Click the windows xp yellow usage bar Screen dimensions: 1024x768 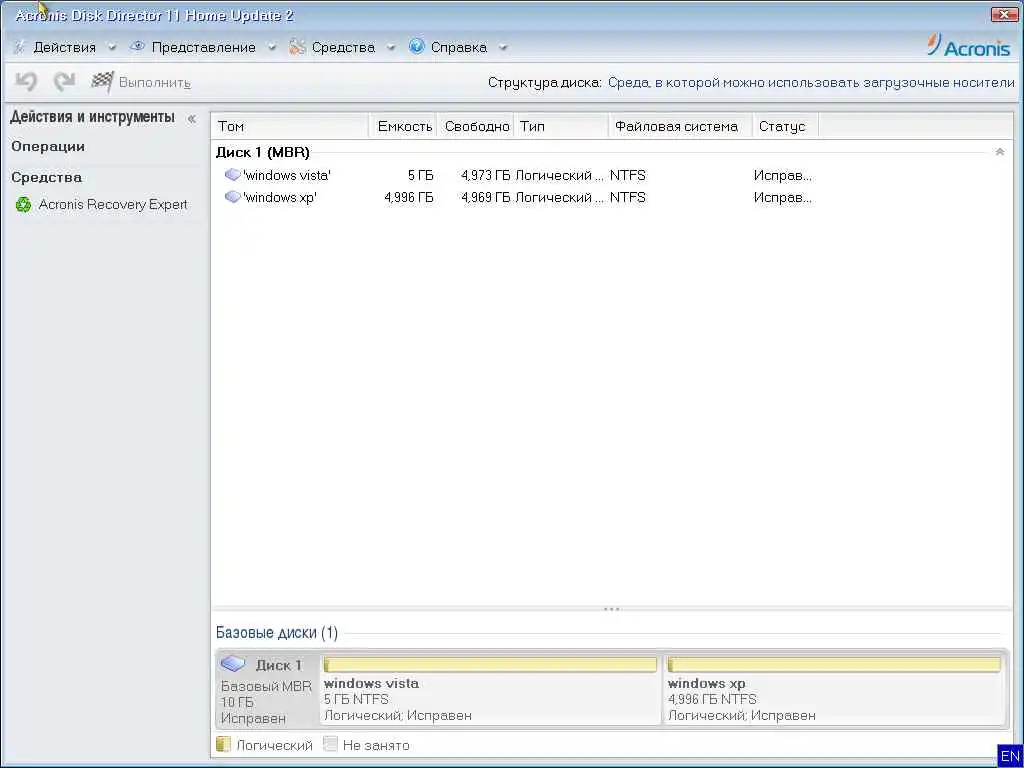tap(834, 665)
